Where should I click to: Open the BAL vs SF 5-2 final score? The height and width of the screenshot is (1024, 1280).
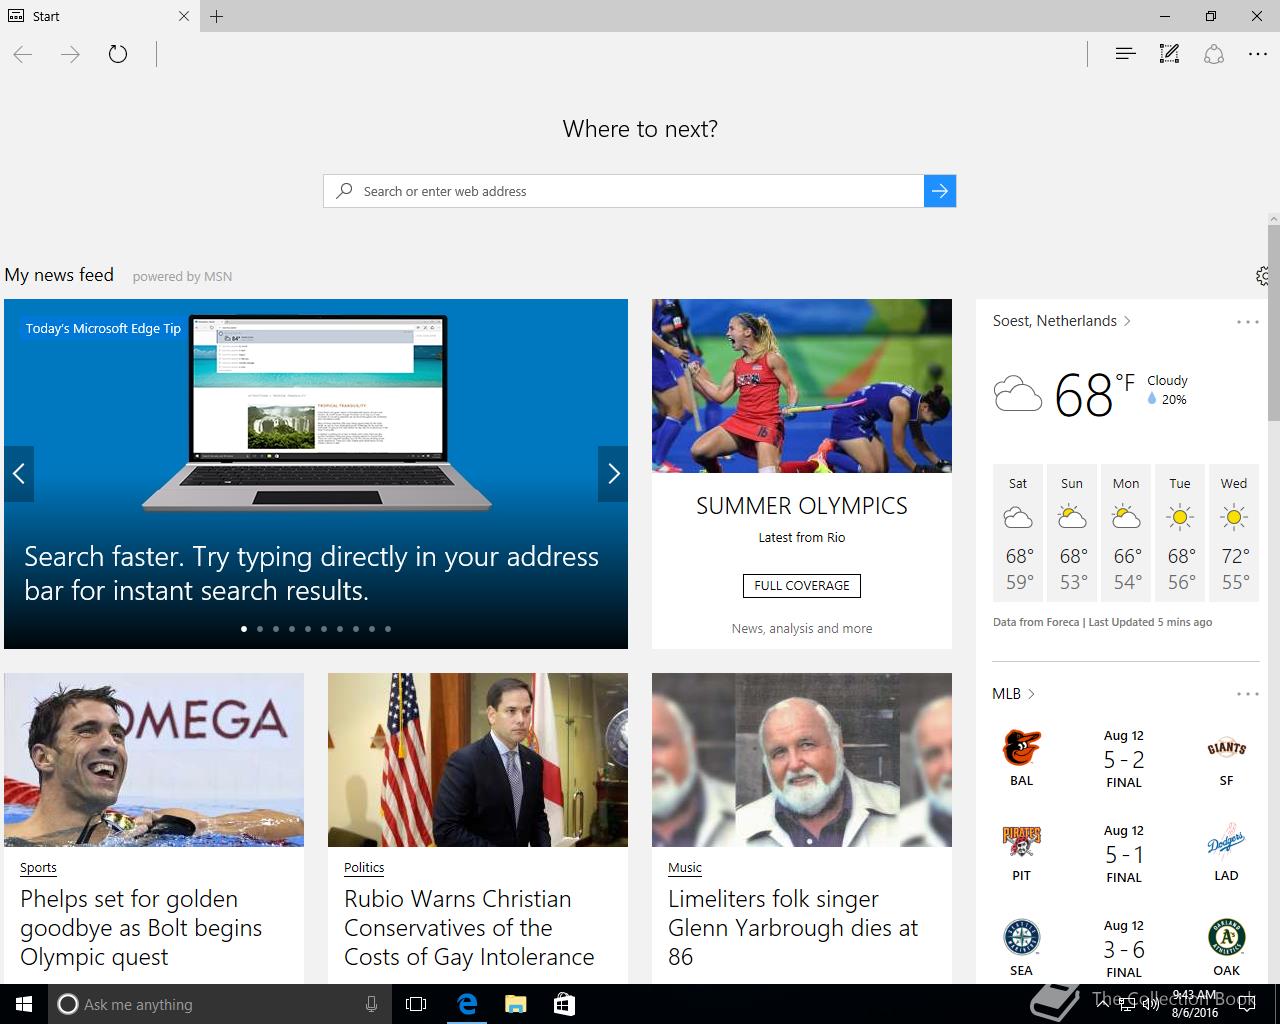(1124, 760)
